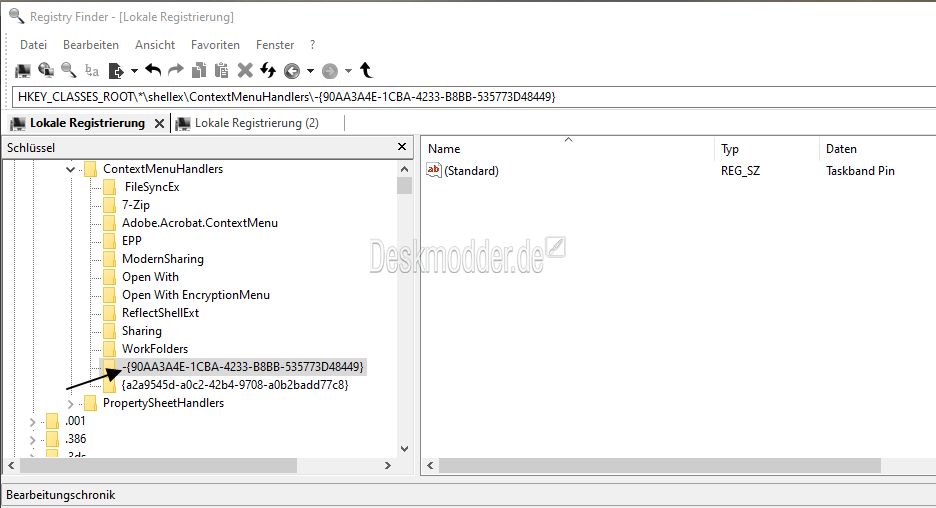Select the -{90AA3A4E-1CBA-4233-B8BB-535773D48449} key
Image resolution: width=936 pixels, height=508 pixels.
(x=243, y=367)
